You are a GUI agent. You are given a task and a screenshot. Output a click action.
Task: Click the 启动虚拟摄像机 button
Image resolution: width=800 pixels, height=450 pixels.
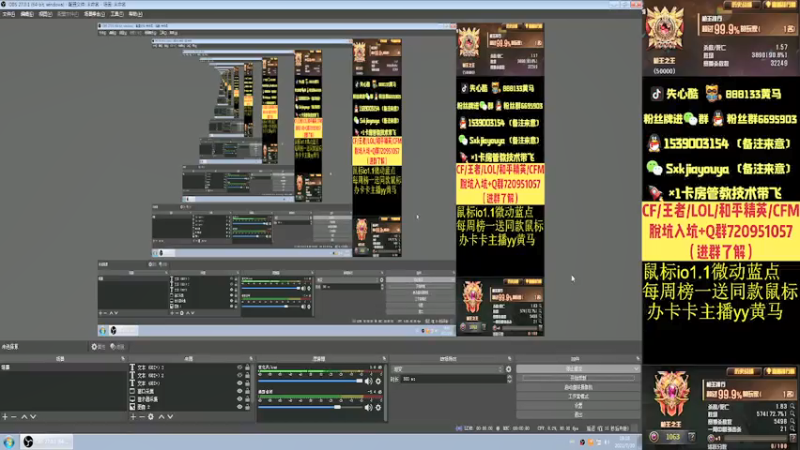tap(578, 387)
